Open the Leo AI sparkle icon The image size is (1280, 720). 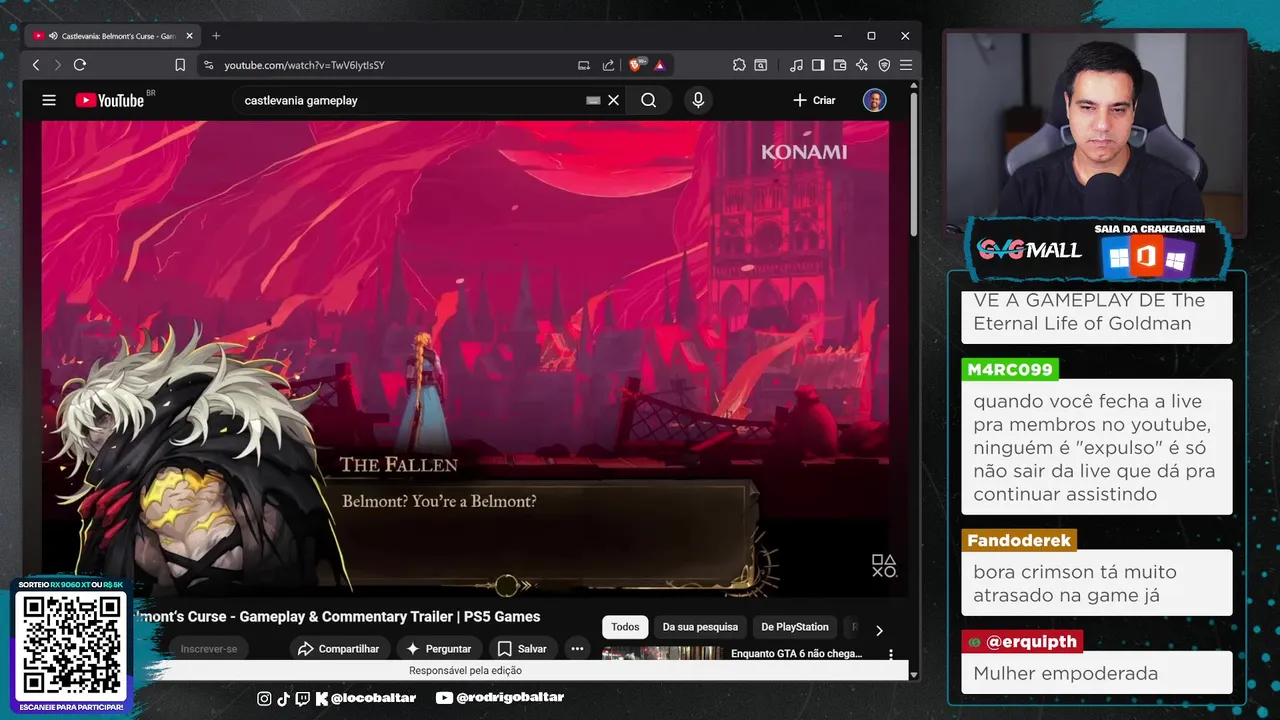pos(862,65)
